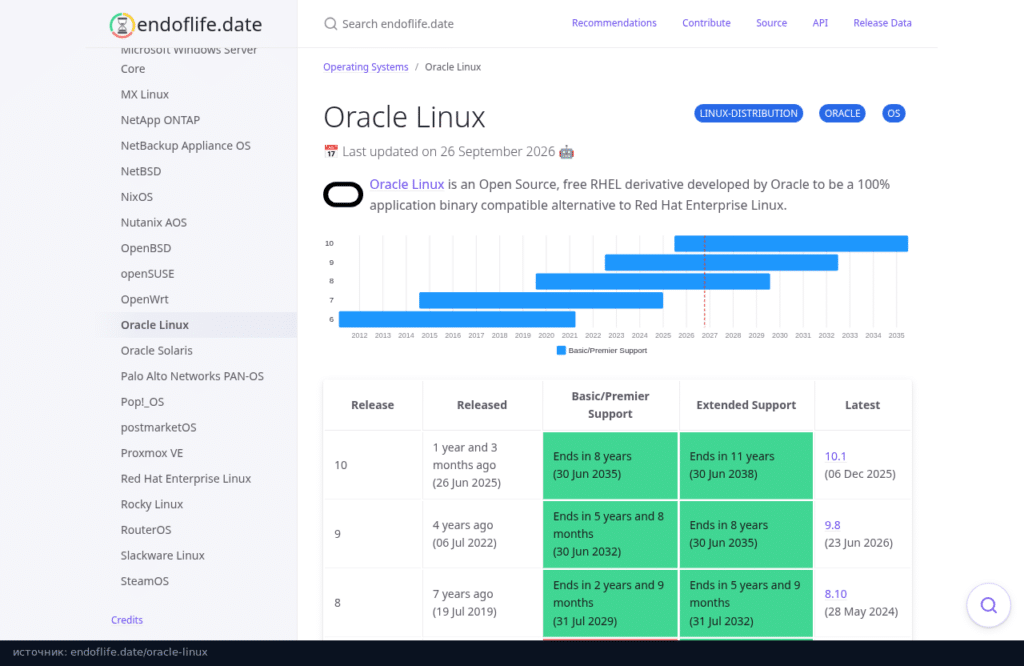Select Slackware Linux in sidebar

click(162, 556)
